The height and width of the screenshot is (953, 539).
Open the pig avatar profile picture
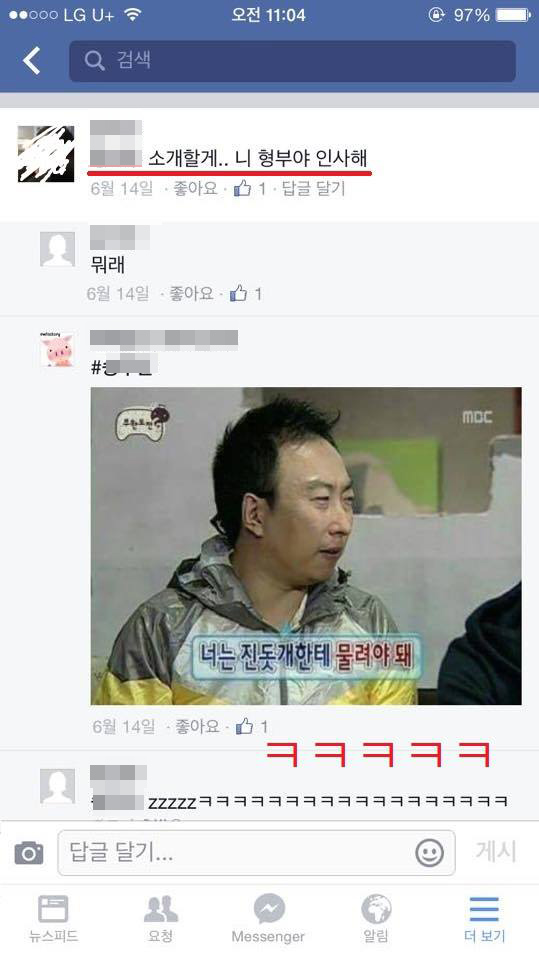pyautogui.click(x=57, y=349)
